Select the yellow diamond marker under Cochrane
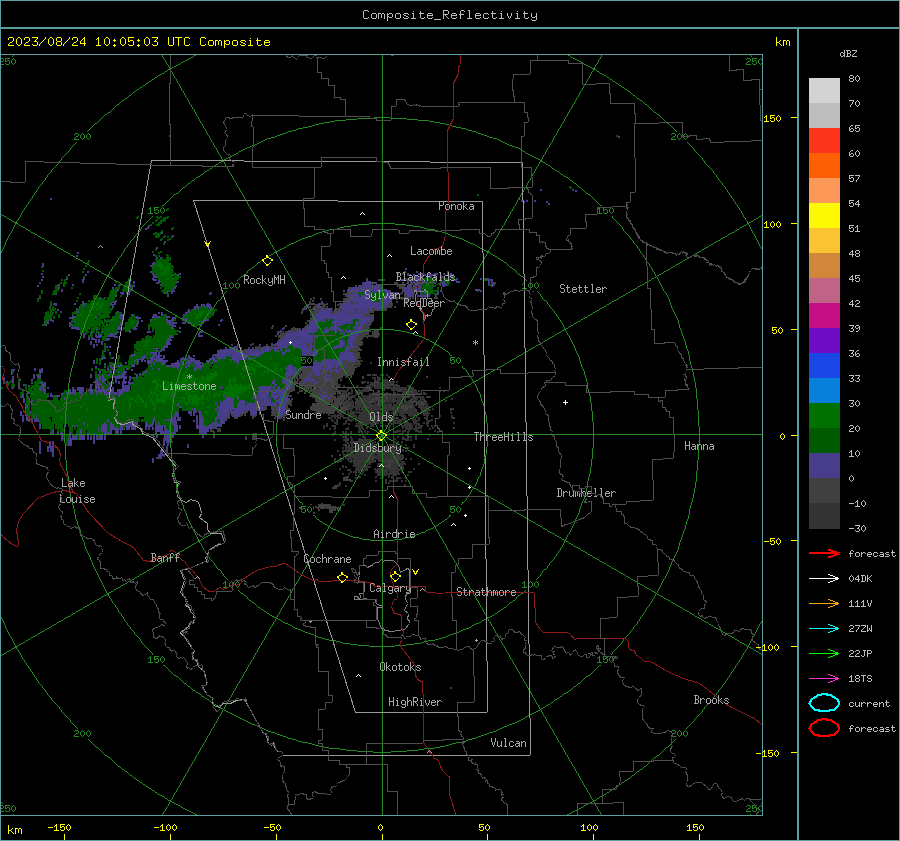Image resolution: width=900 pixels, height=841 pixels. (x=342, y=577)
